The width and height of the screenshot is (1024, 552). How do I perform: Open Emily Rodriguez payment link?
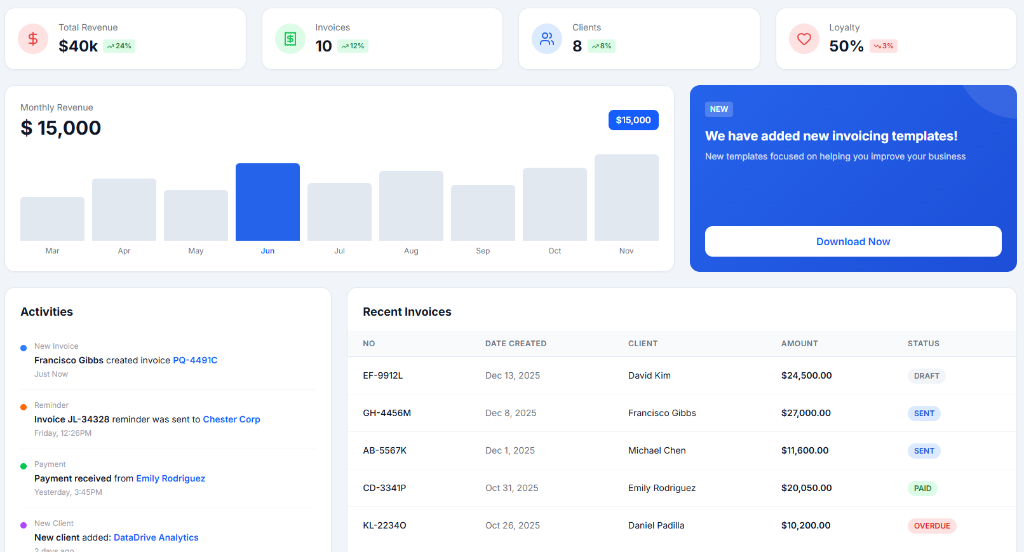170,479
